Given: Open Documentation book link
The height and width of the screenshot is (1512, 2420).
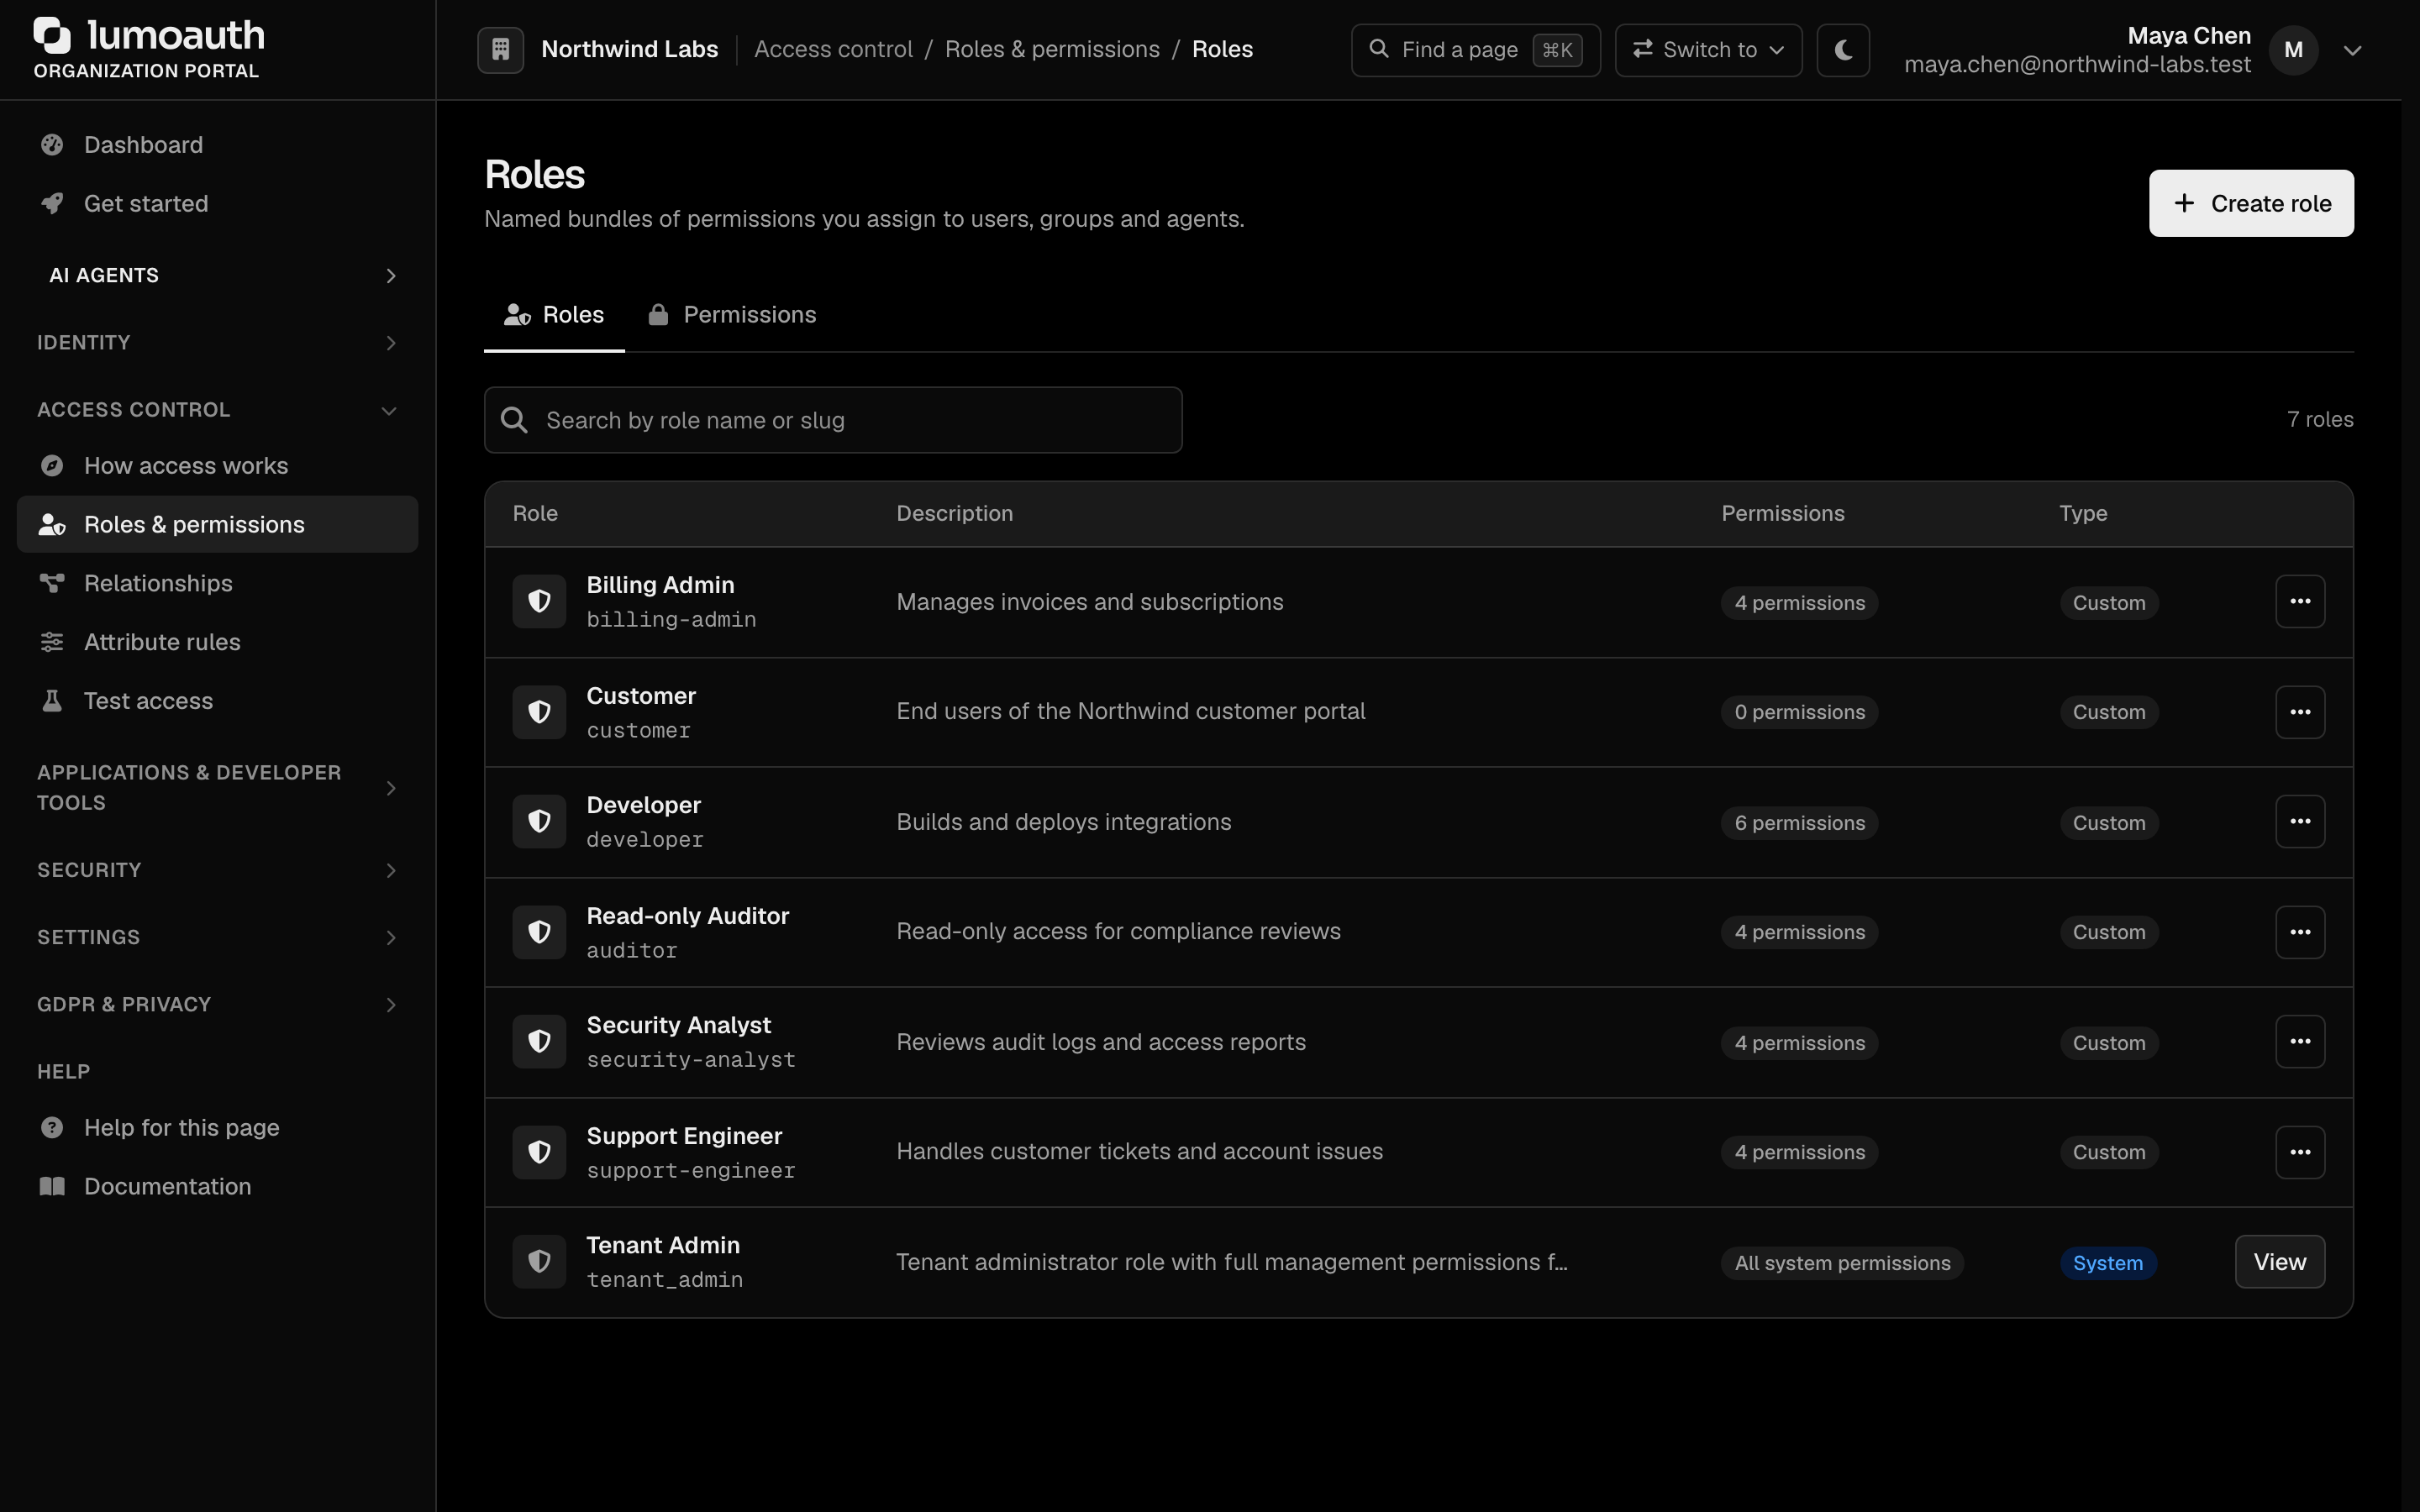Looking at the screenshot, I should (x=217, y=1187).
